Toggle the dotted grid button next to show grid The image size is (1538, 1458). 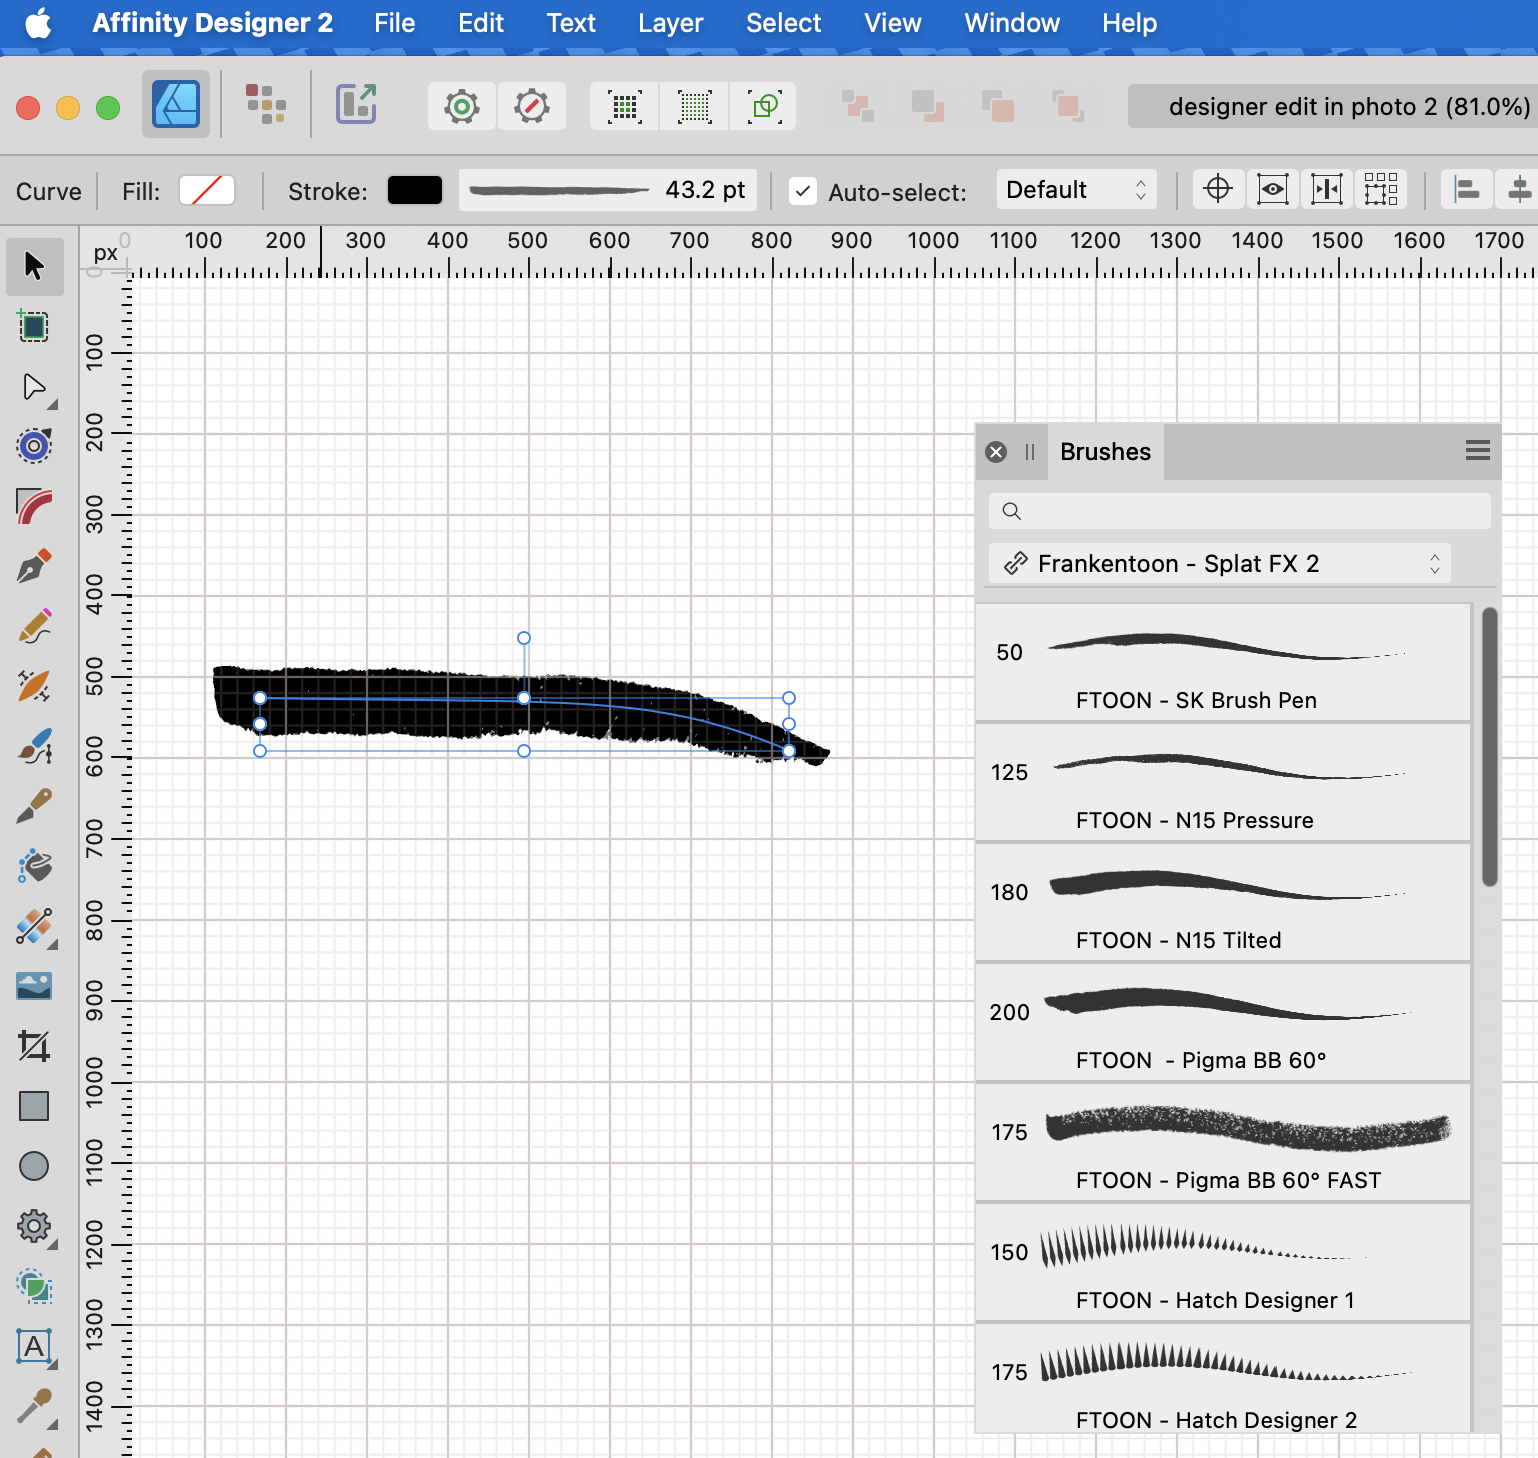(694, 106)
